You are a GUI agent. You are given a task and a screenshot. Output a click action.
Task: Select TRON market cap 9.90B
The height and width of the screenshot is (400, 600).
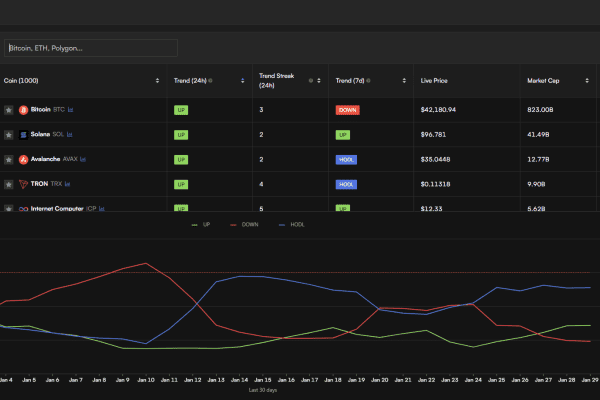[x=536, y=184]
